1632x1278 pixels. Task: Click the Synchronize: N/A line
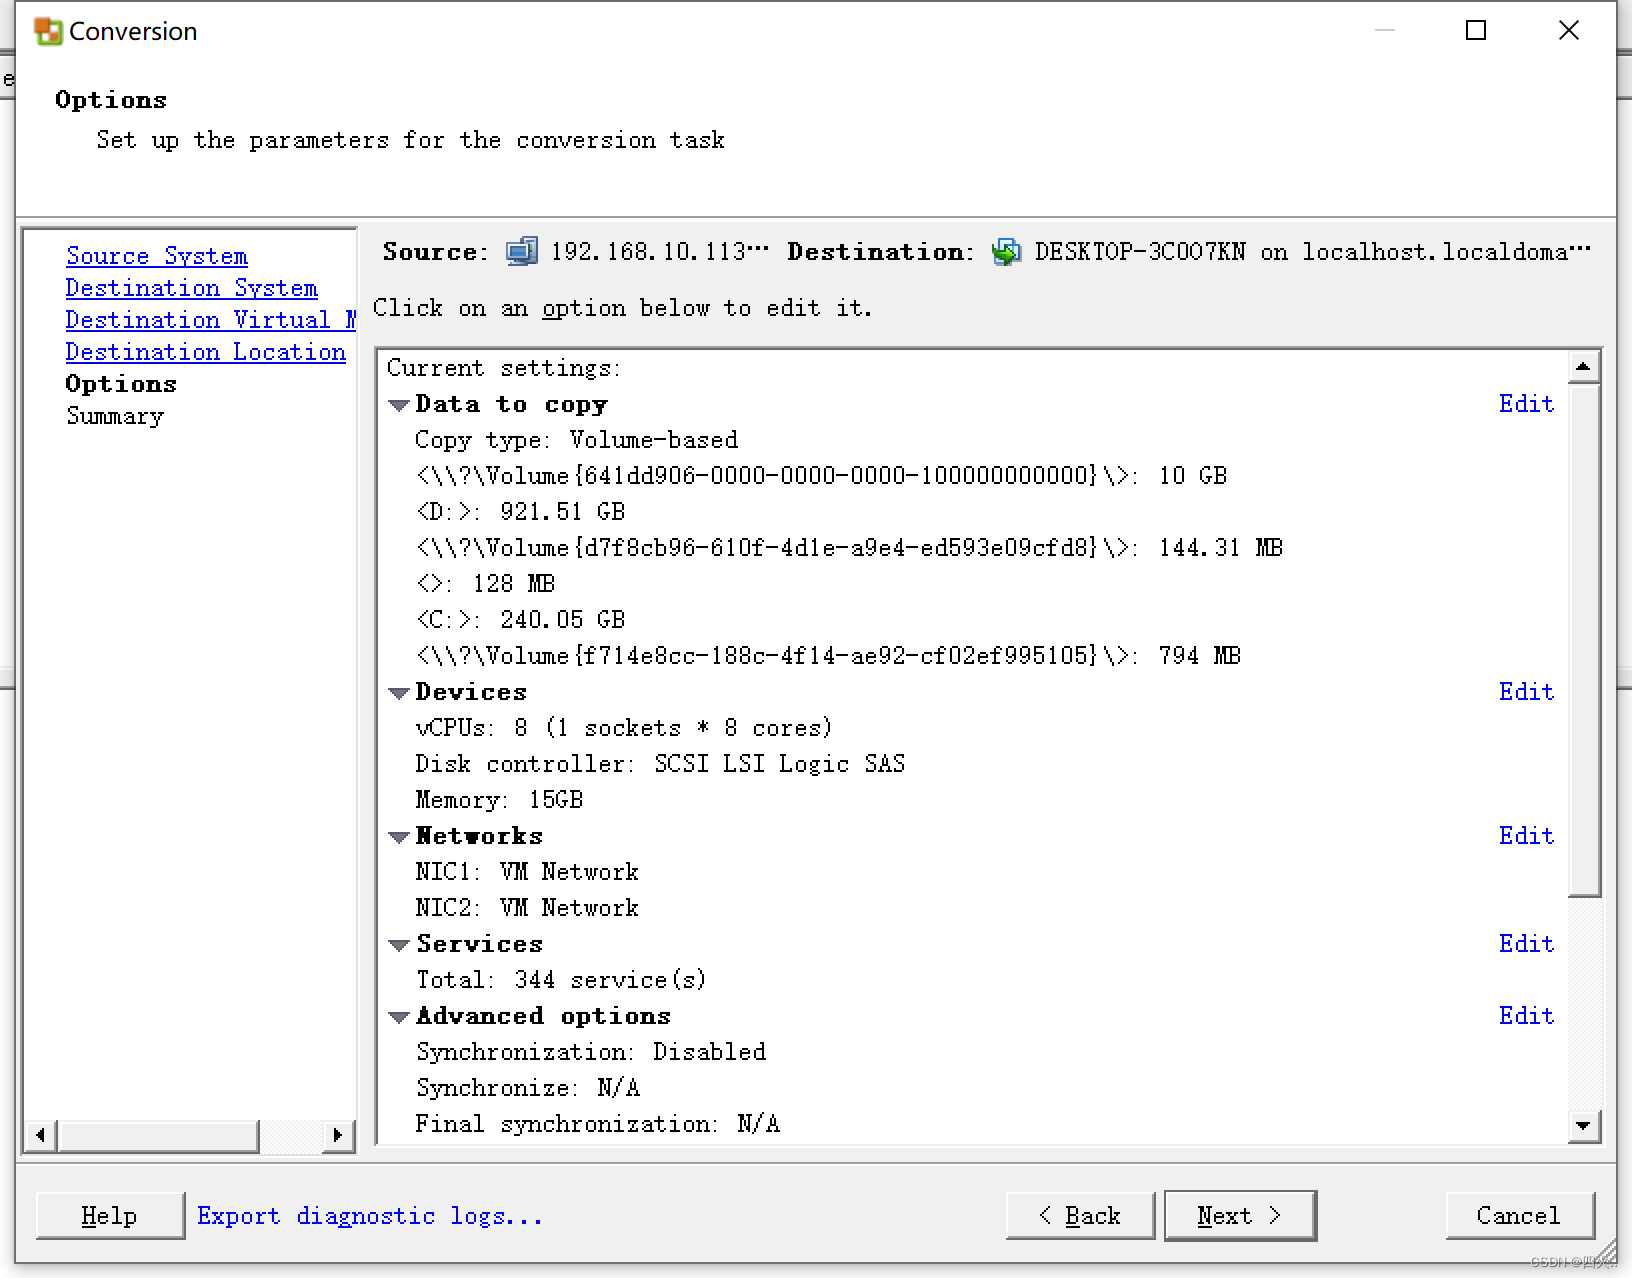pos(528,1088)
